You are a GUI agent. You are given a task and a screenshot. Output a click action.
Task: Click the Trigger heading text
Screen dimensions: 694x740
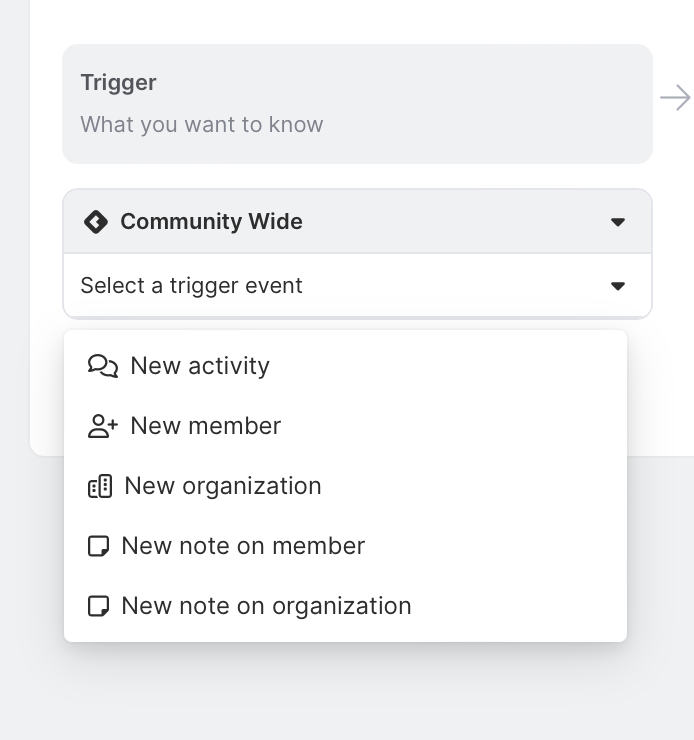coord(118,83)
